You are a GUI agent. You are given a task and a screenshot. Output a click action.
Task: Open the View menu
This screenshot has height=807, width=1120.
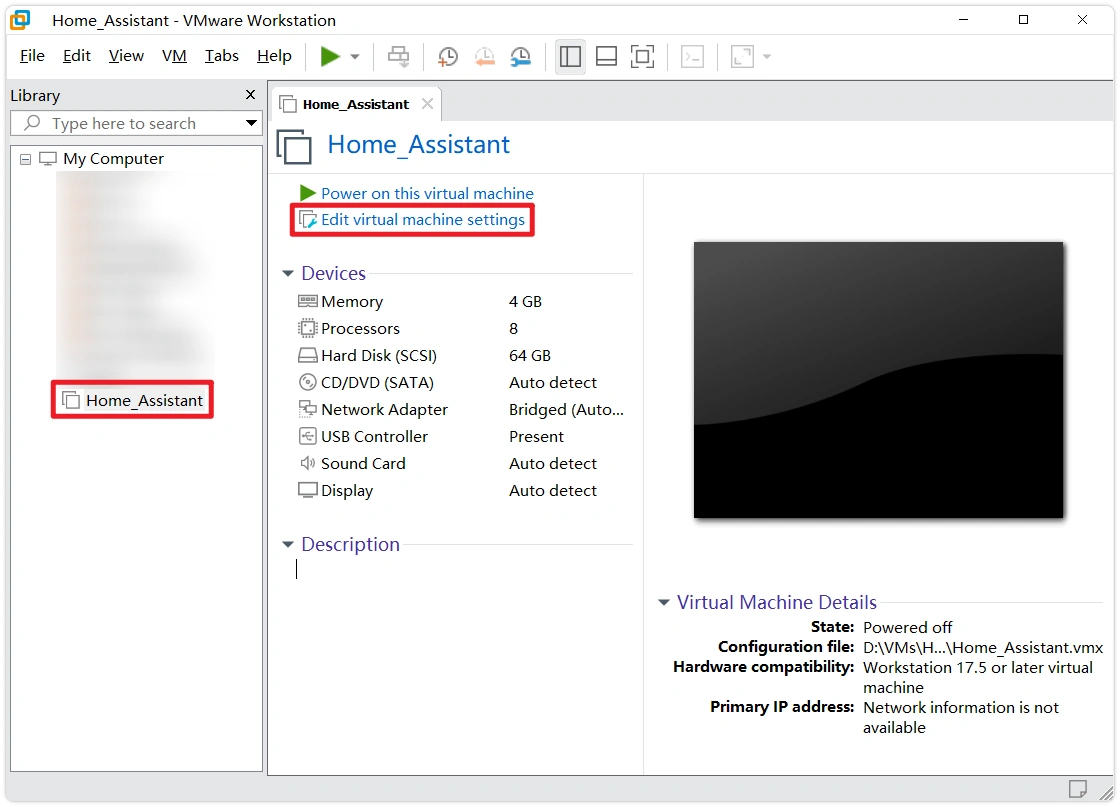[126, 56]
